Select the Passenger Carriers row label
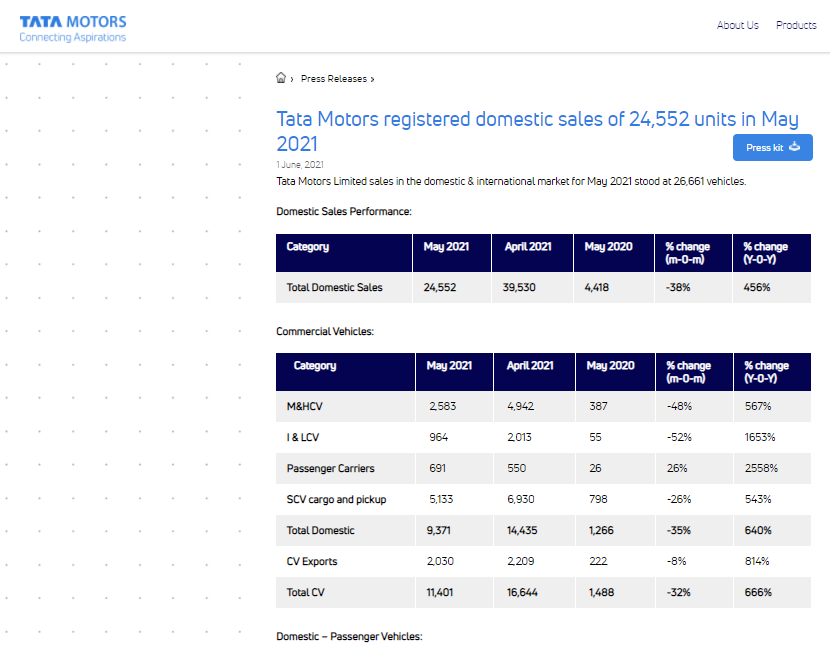Image resolution: width=830 pixels, height=654 pixels. (330, 468)
